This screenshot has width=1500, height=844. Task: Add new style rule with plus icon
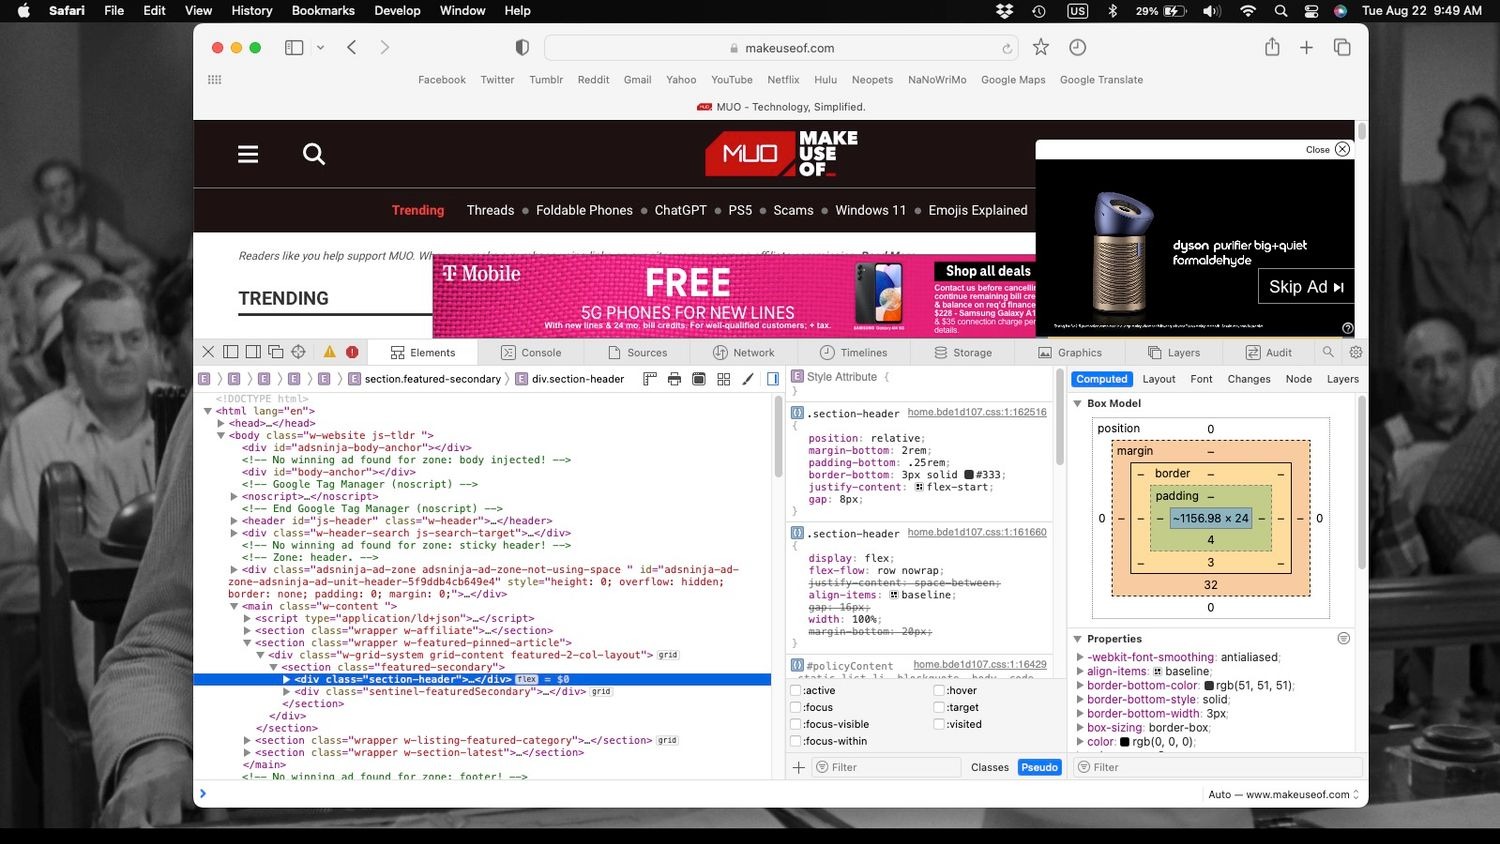pyautogui.click(x=799, y=767)
